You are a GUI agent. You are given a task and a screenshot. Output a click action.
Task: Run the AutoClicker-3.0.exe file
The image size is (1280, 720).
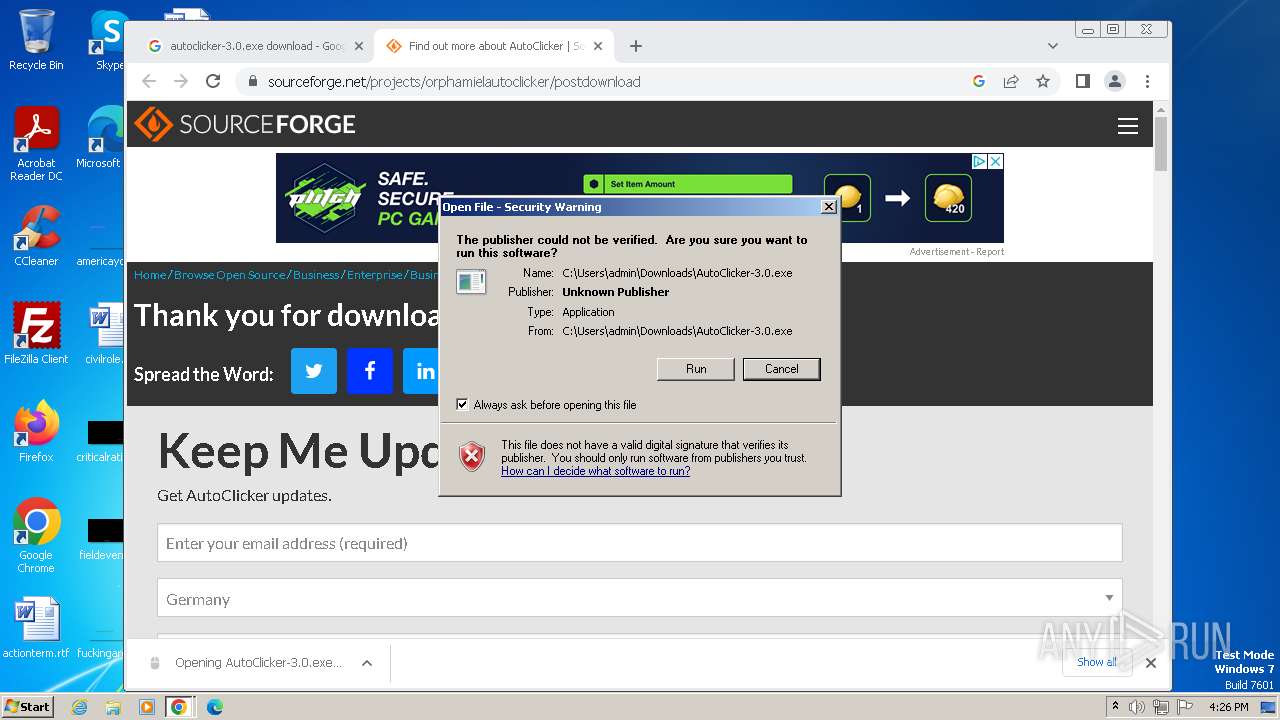click(696, 369)
